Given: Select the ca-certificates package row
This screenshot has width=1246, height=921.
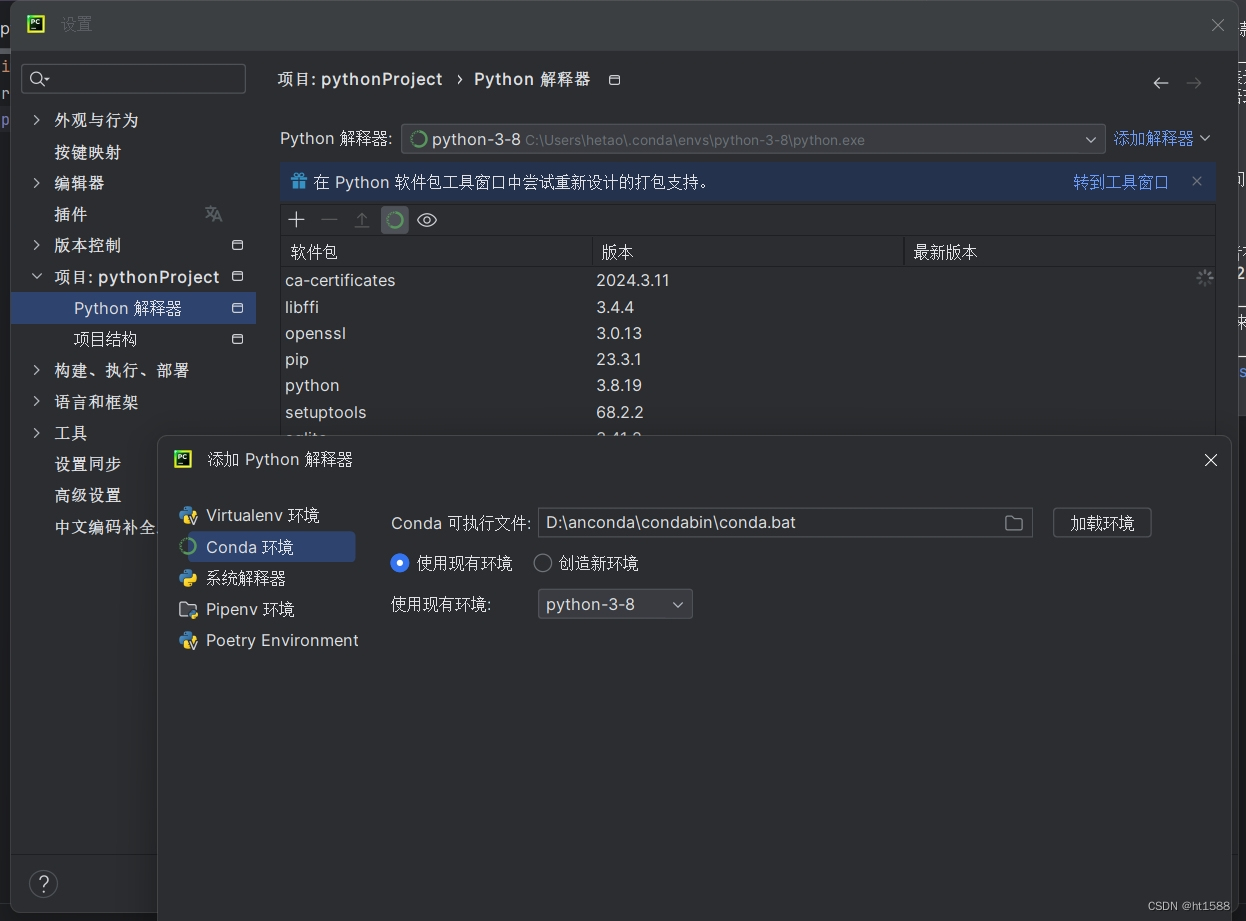Looking at the screenshot, I should [748, 280].
